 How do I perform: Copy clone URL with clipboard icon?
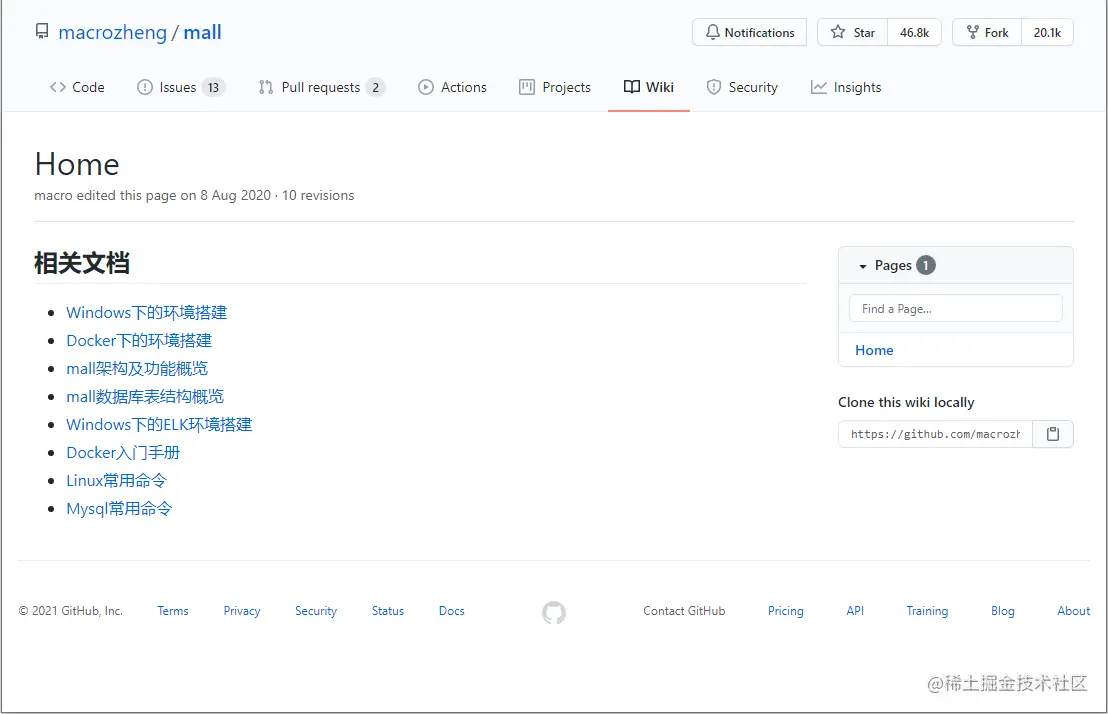coord(1053,434)
